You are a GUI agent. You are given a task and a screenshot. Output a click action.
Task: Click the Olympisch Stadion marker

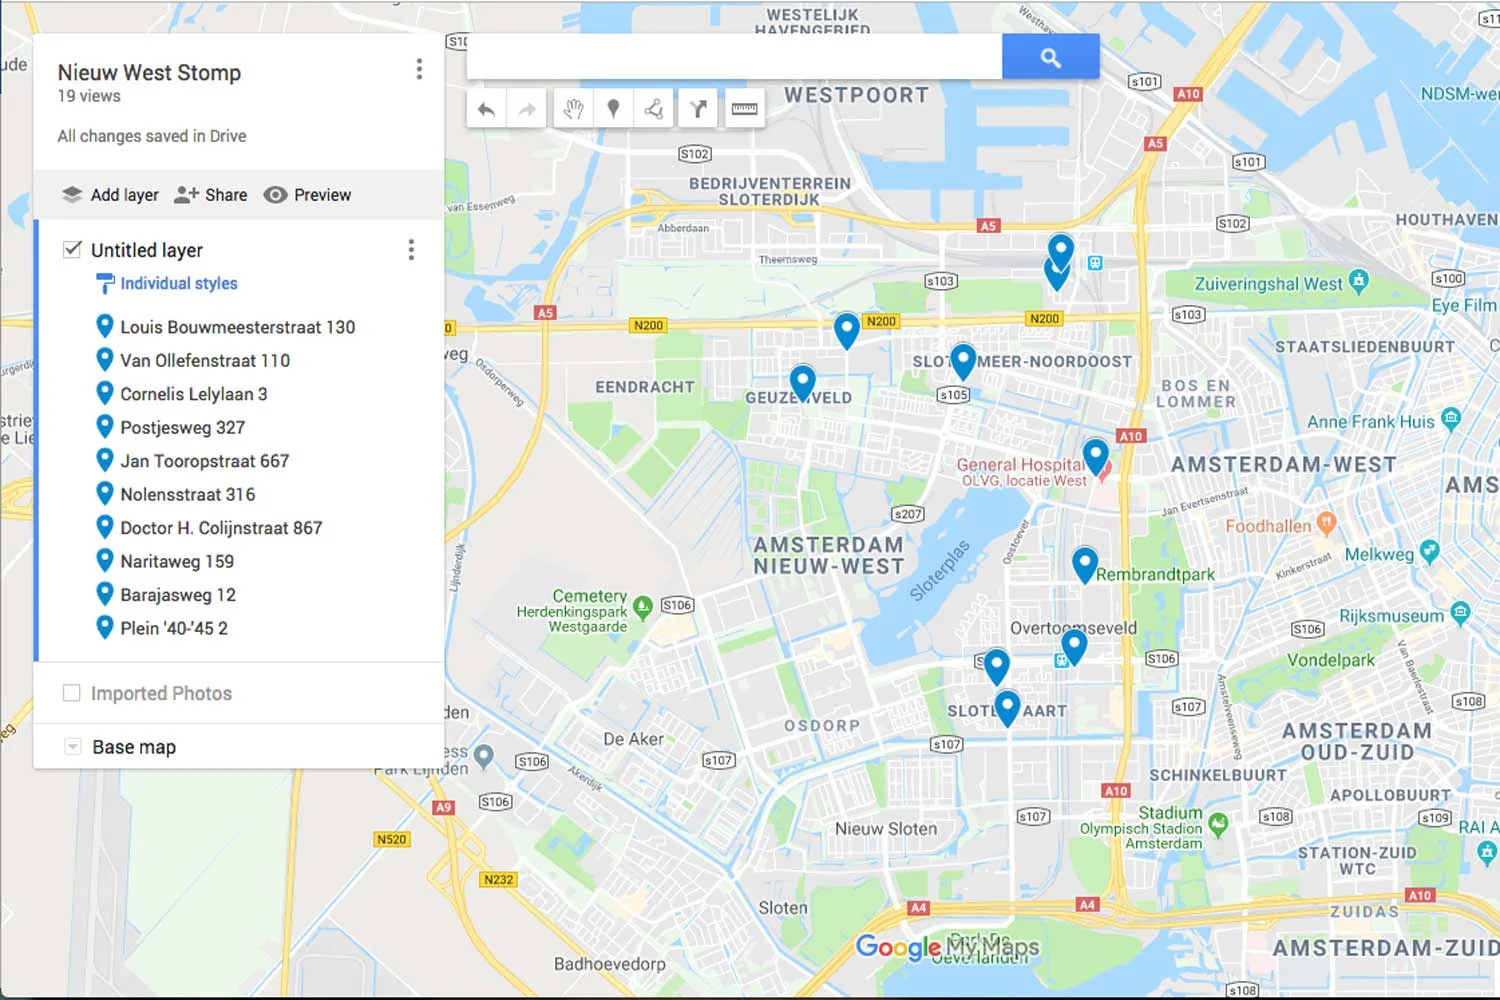tap(1217, 825)
